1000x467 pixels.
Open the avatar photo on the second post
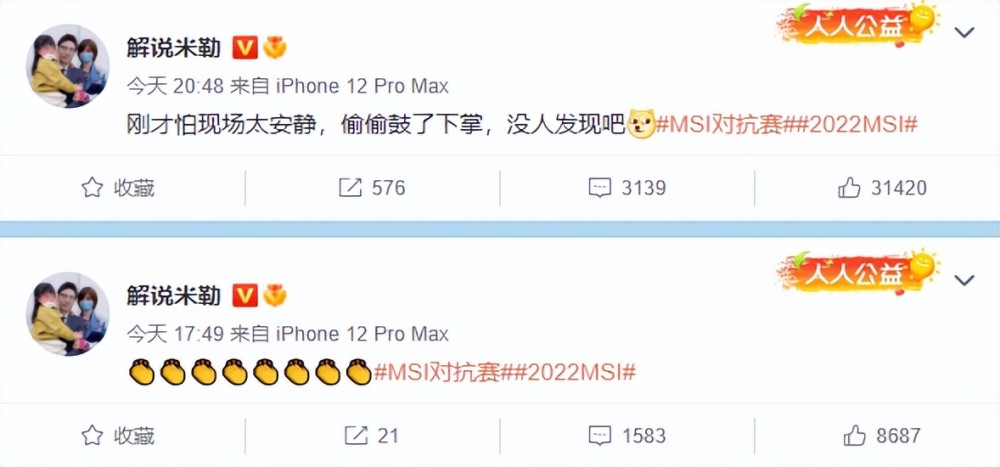pos(67,313)
